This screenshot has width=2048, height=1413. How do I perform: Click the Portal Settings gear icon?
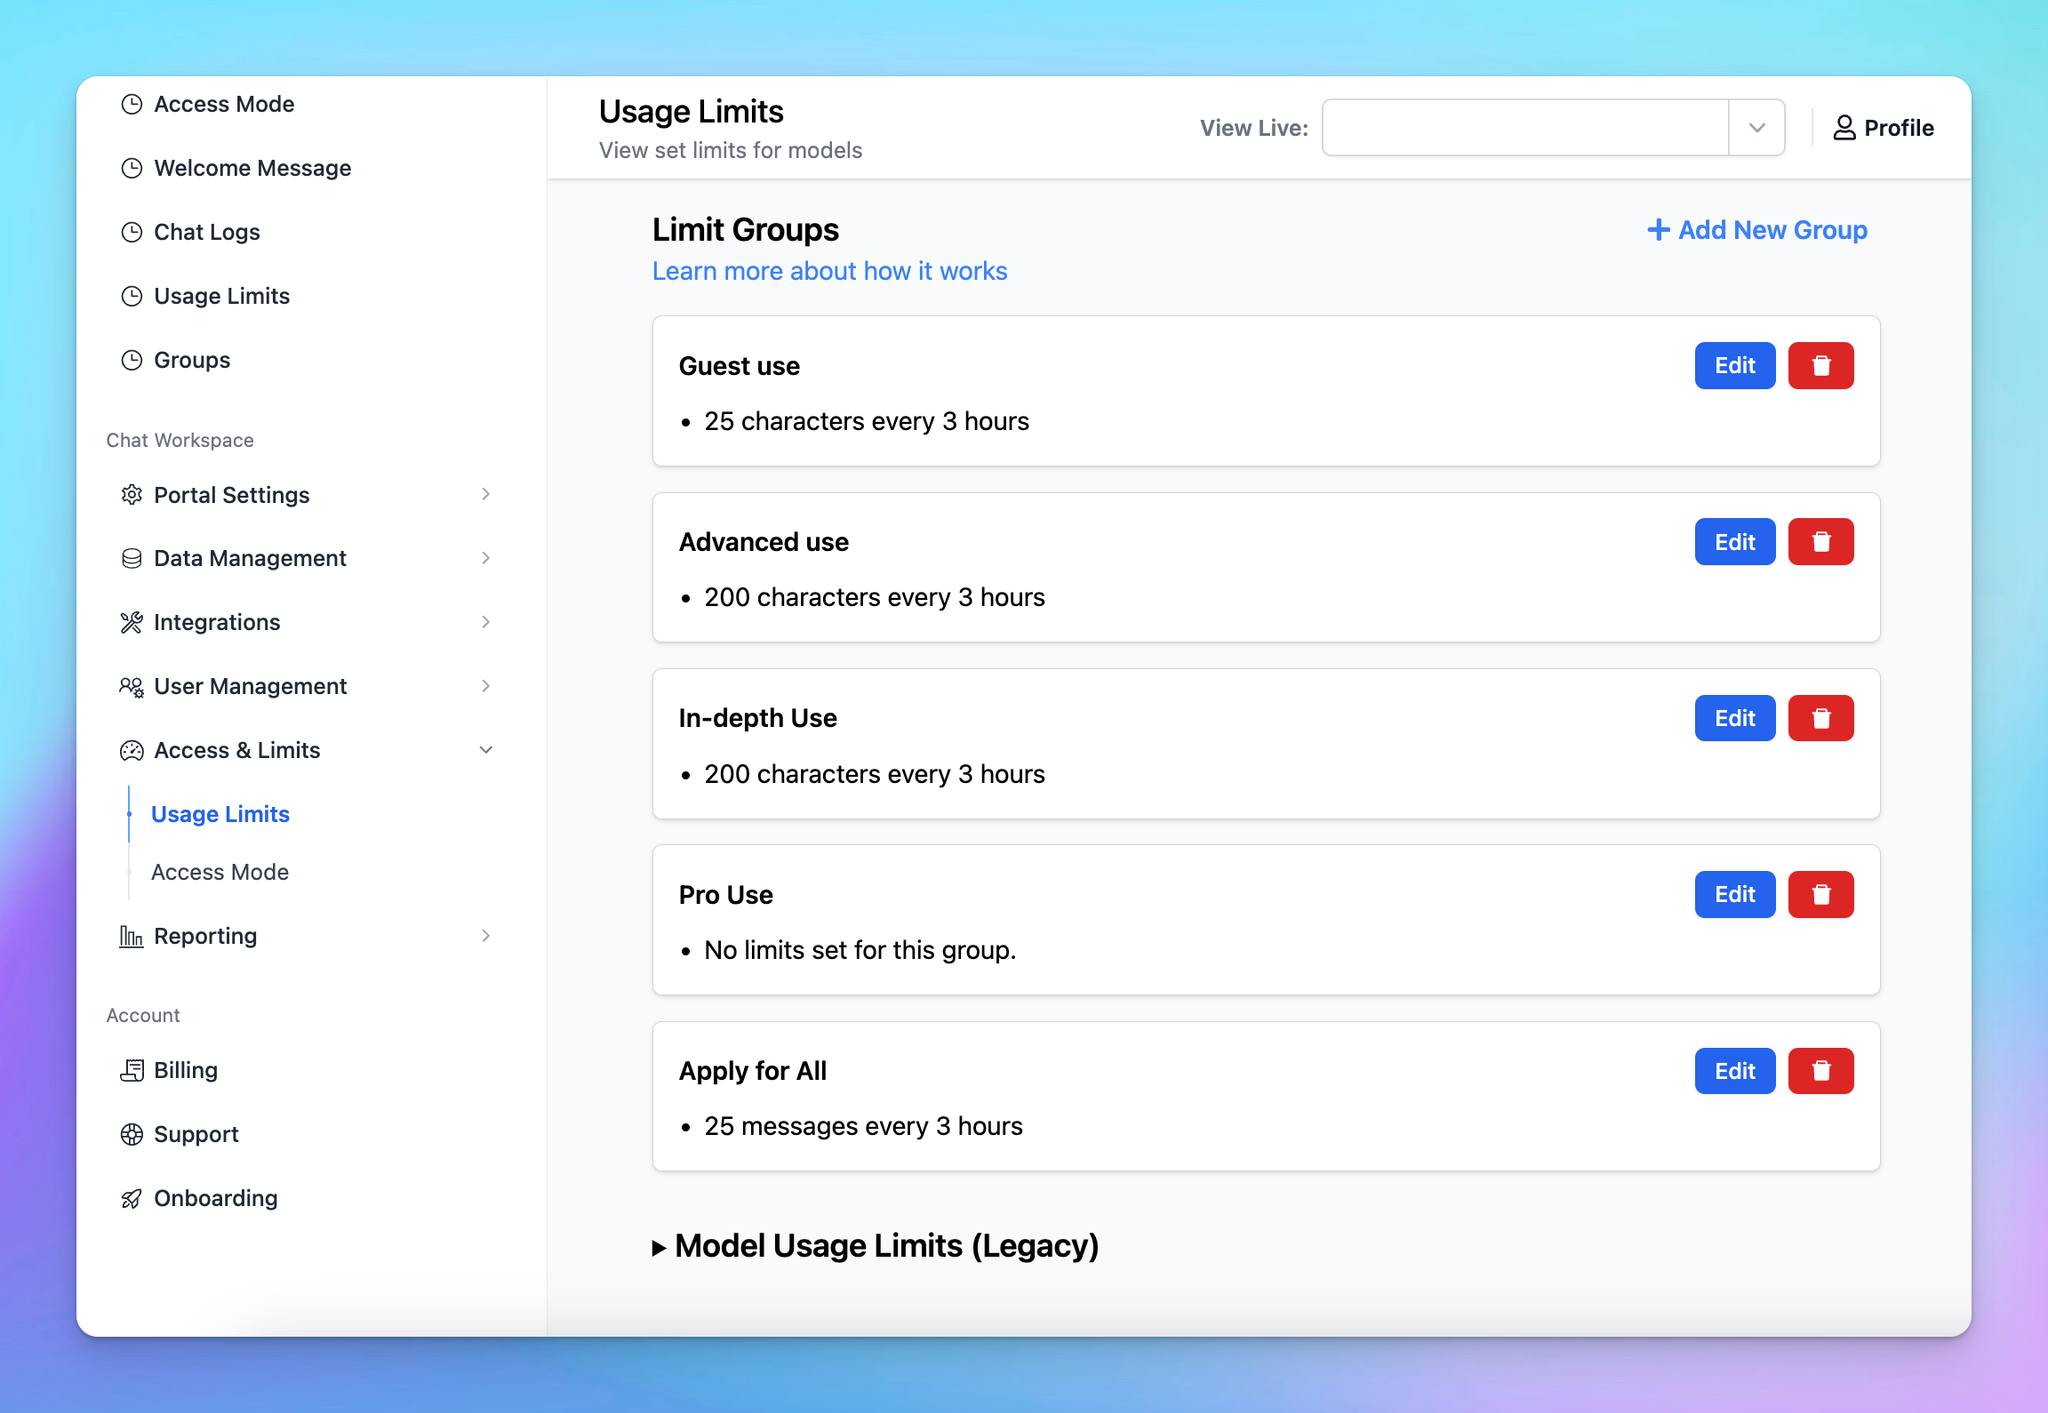(x=131, y=495)
